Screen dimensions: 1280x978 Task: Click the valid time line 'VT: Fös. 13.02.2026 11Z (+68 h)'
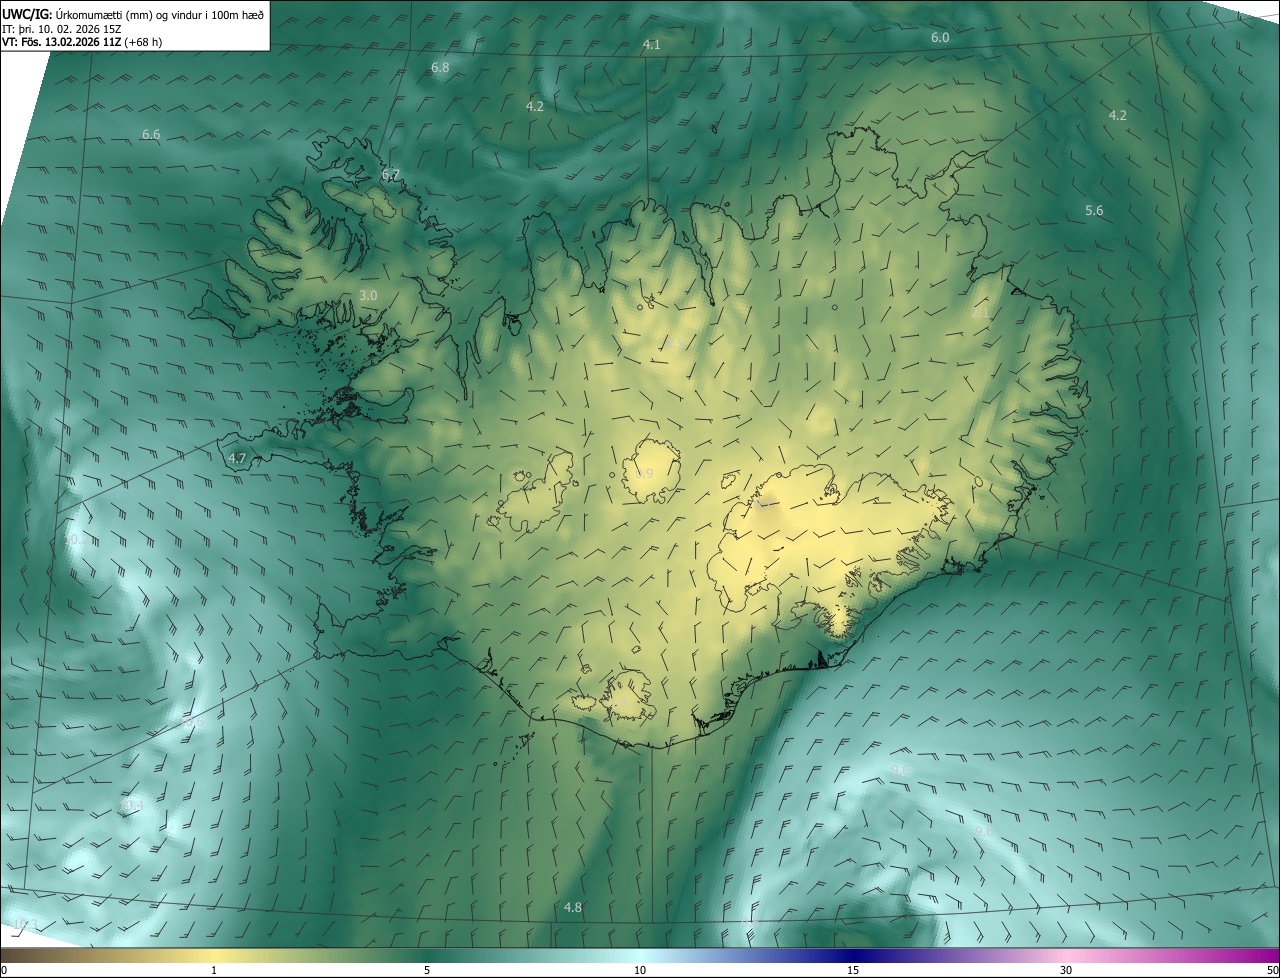[x=82, y=42]
